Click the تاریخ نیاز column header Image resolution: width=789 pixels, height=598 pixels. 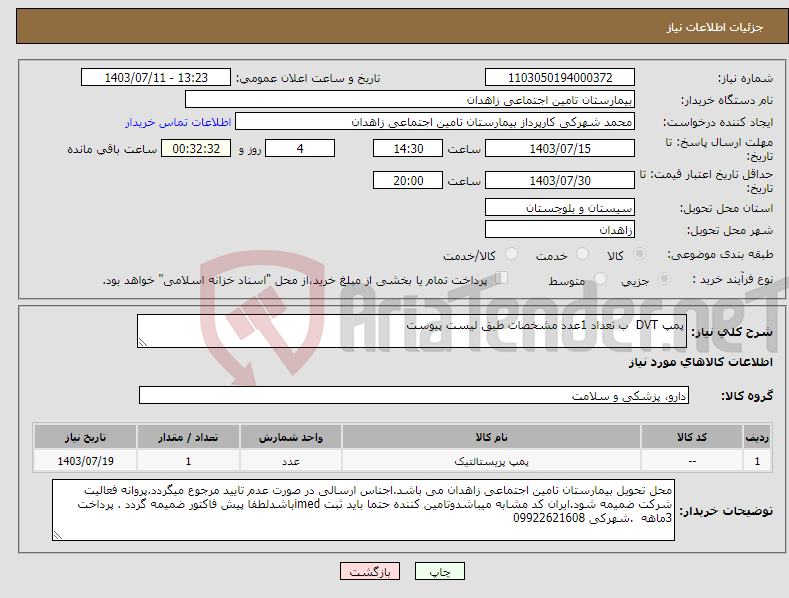(86, 437)
